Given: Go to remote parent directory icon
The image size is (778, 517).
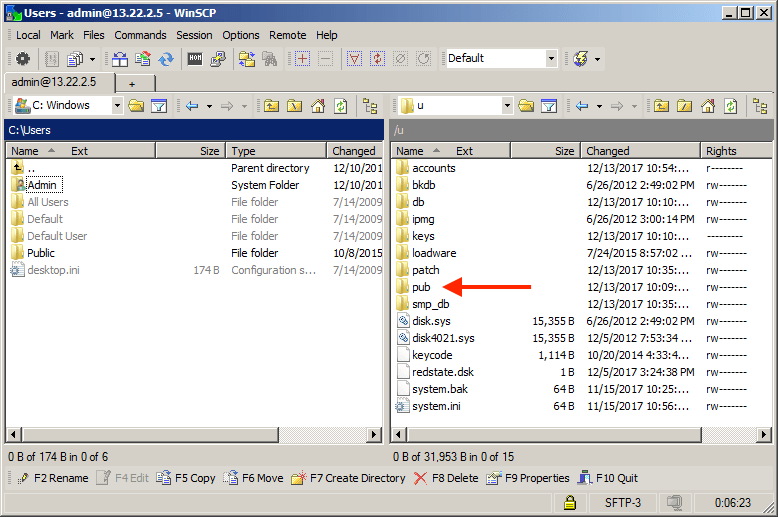Looking at the screenshot, I should pyautogui.click(x=662, y=106).
